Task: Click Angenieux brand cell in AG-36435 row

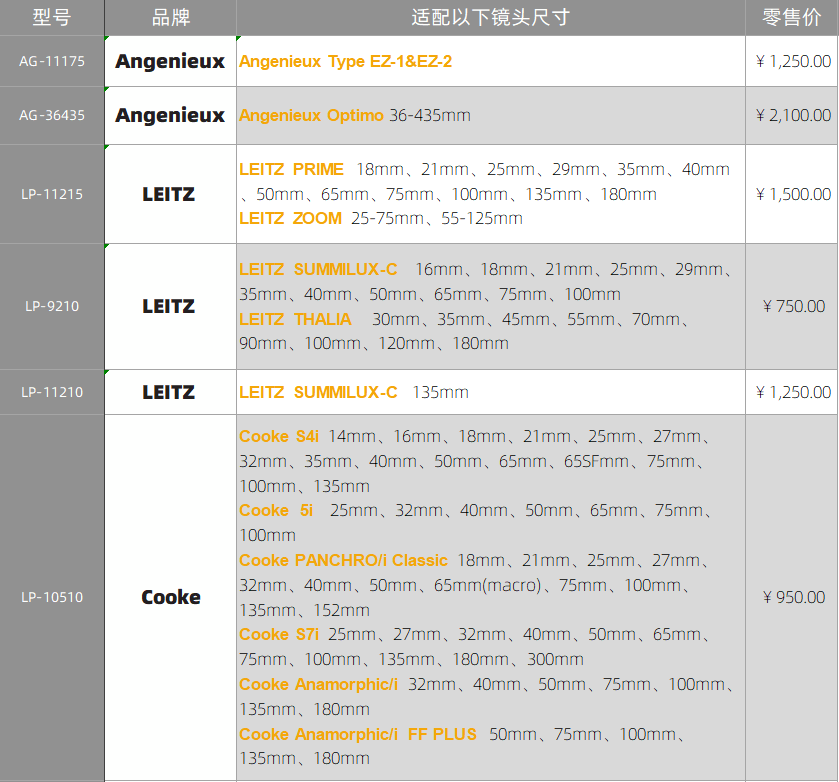Action: pyautogui.click(x=171, y=115)
